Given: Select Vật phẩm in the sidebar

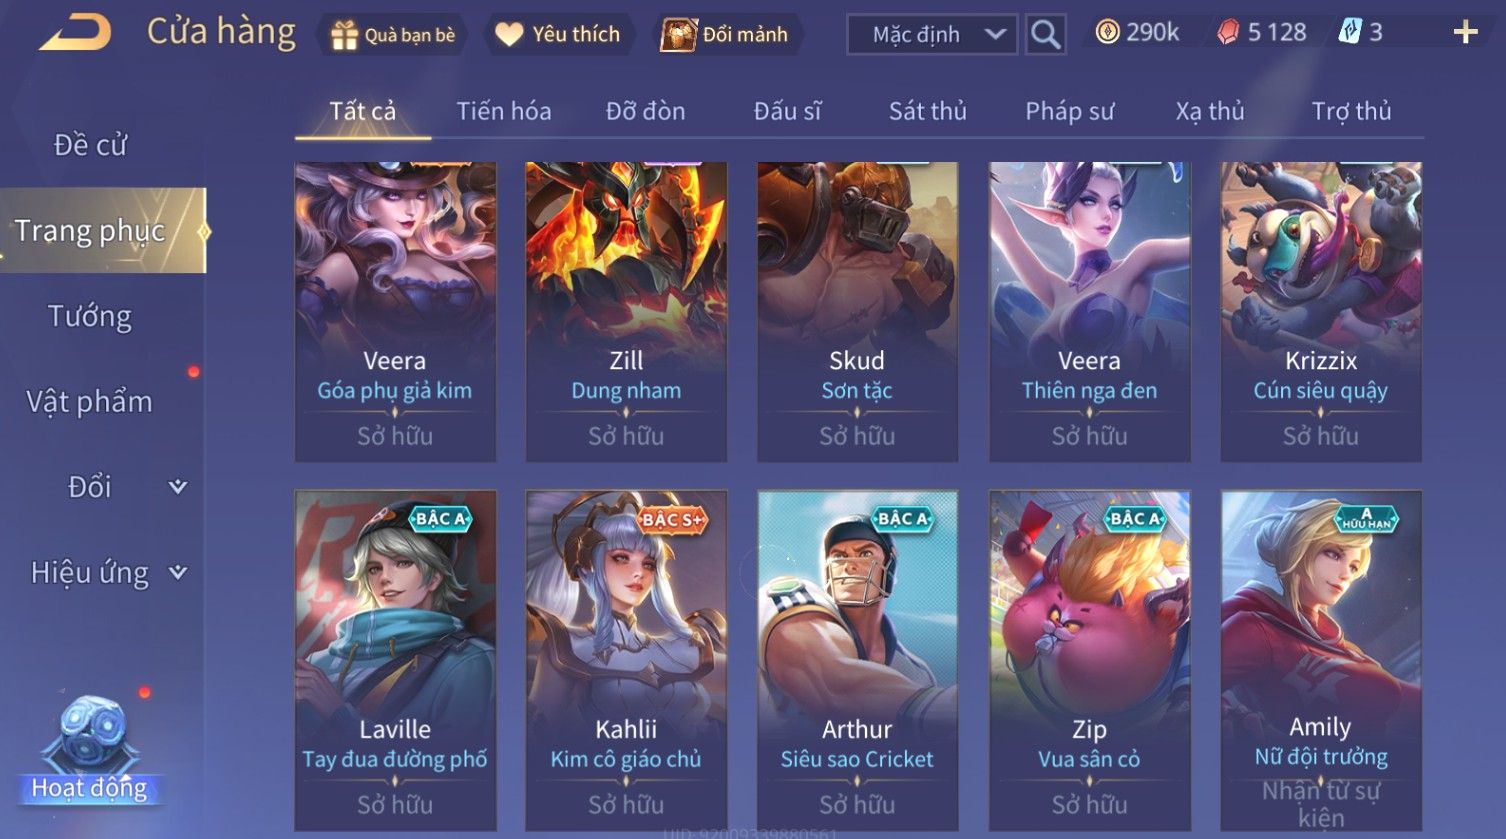Looking at the screenshot, I should click(90, 402).
